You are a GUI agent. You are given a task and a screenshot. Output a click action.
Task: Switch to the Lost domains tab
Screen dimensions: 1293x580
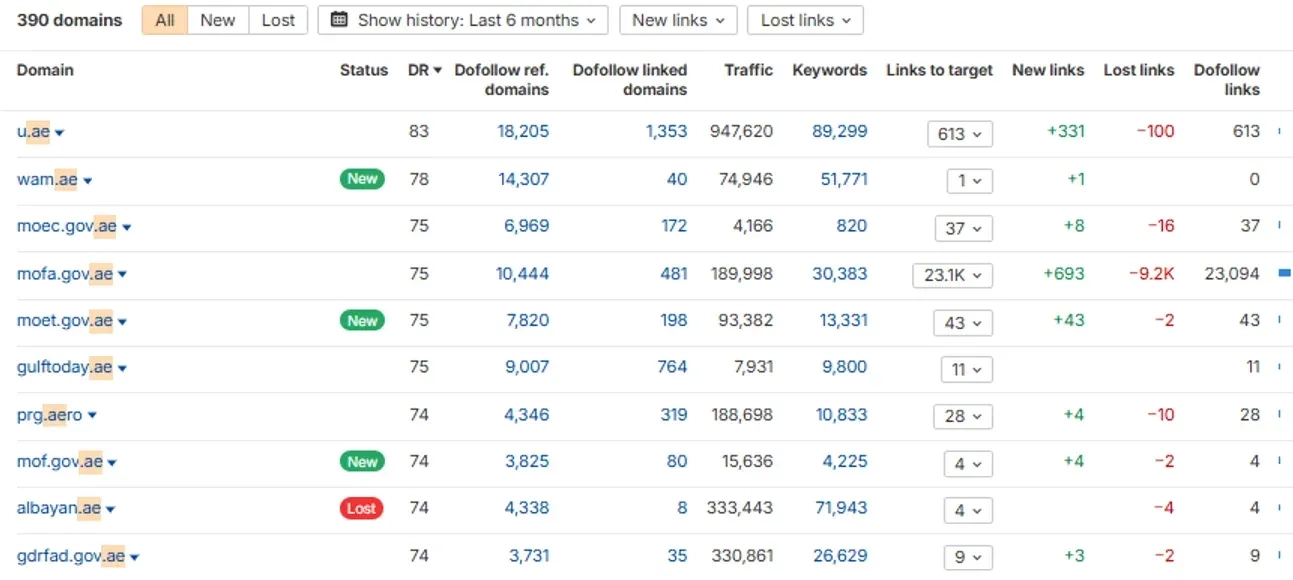(278, 20)
